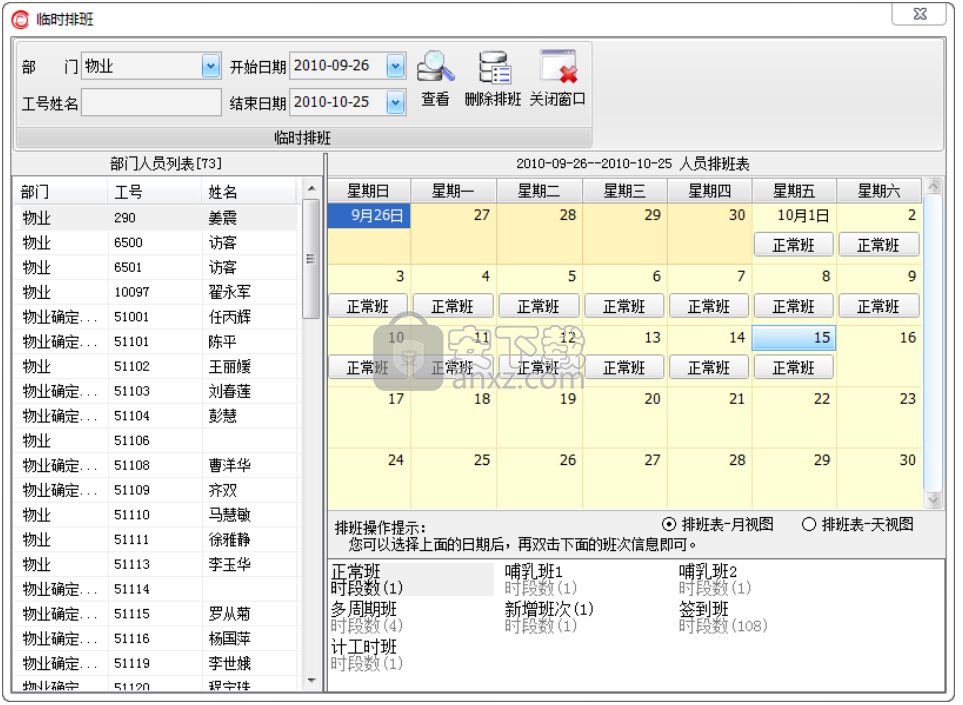Select the 哺乳班2 shift type
This screenshot has width=963, height=705.
[x=715, y=579]
